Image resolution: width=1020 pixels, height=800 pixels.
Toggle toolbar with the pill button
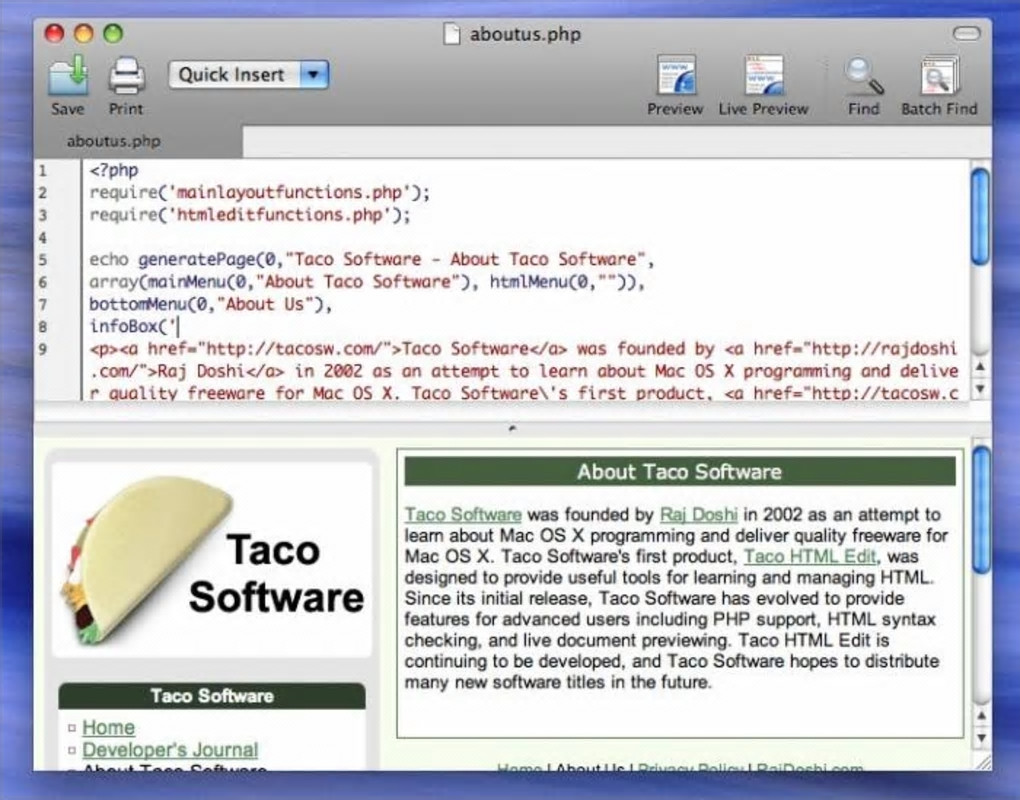[966, 33]
